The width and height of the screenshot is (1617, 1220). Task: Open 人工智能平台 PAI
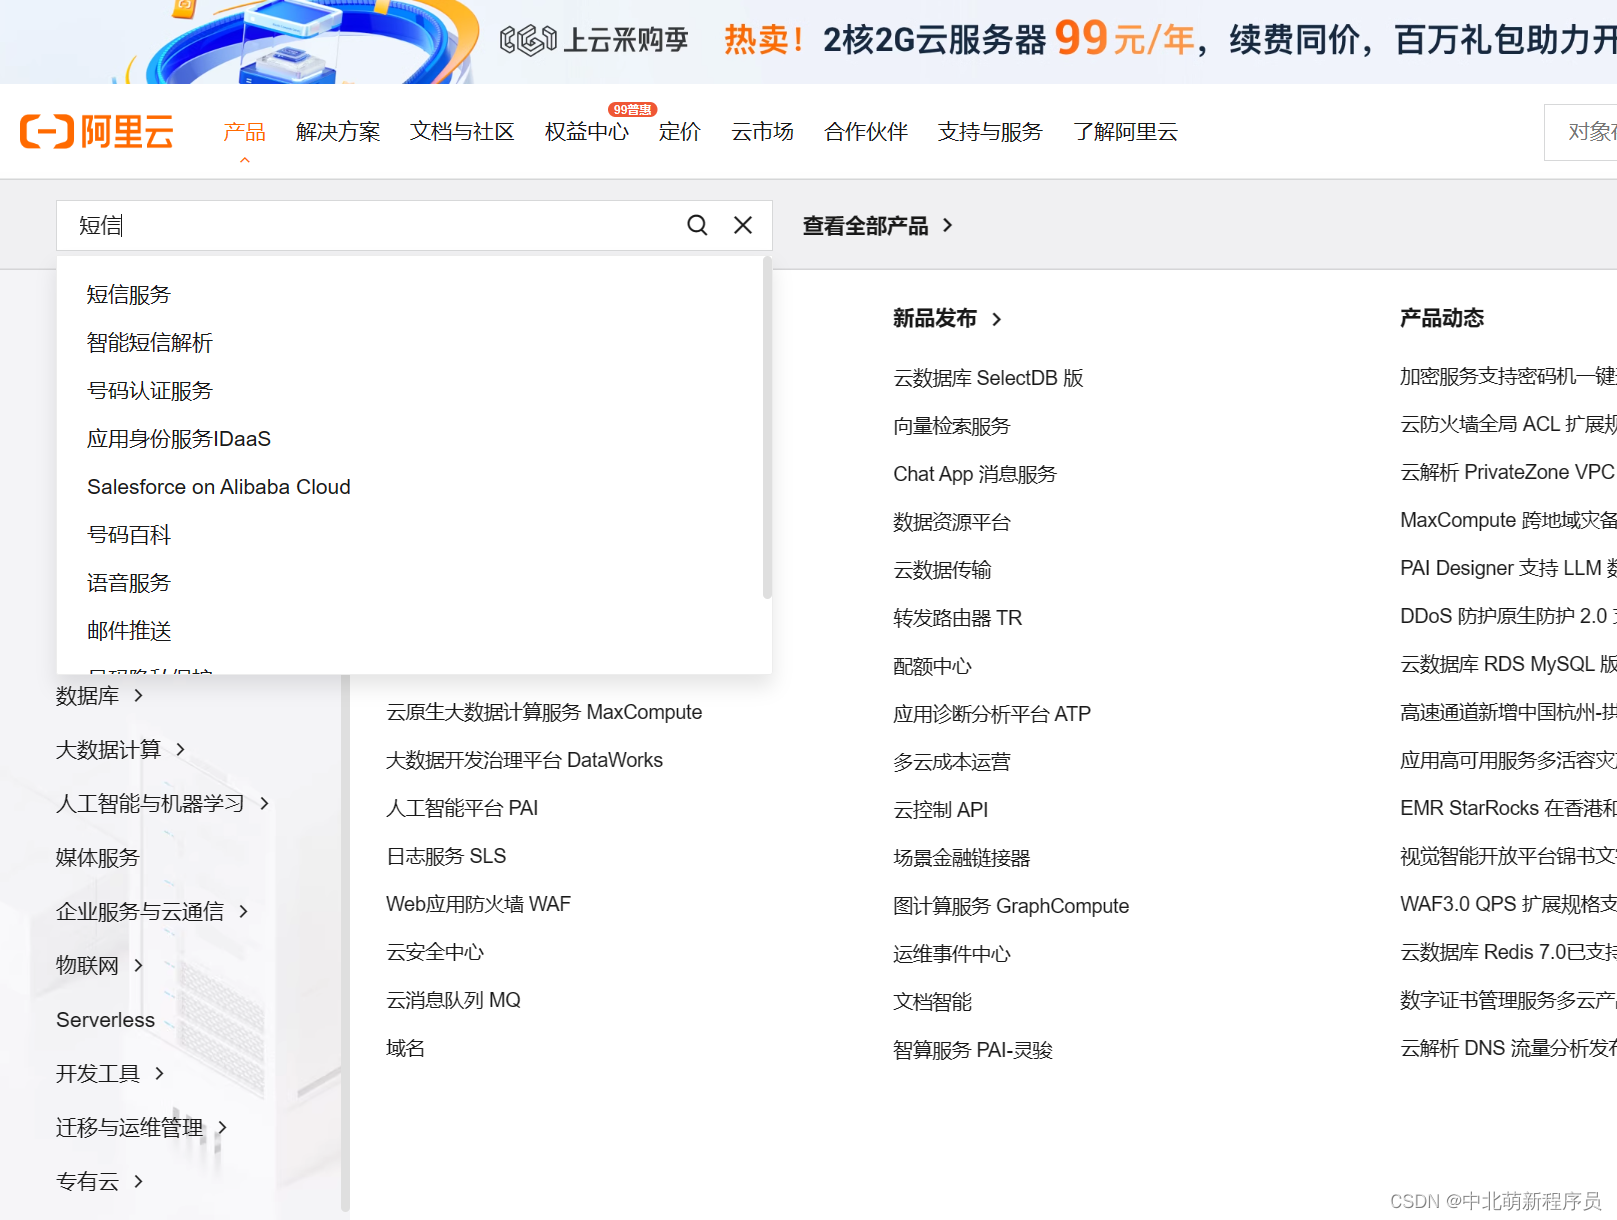[x=462, y=808]
